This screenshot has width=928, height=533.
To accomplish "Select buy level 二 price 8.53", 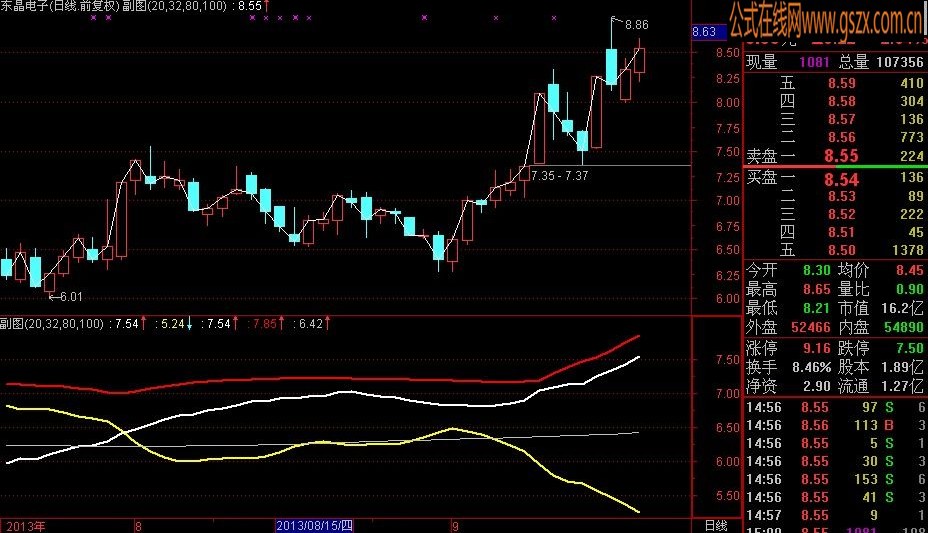I will 842,196.
